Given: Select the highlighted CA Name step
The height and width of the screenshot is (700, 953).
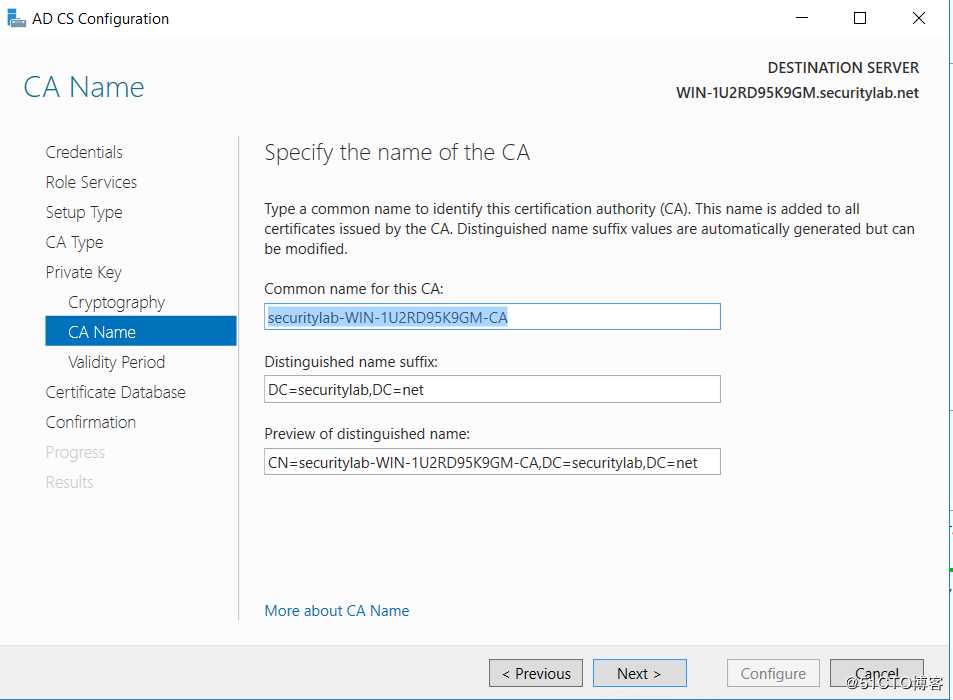Looking at the screenshot, I should click(140, 331).
